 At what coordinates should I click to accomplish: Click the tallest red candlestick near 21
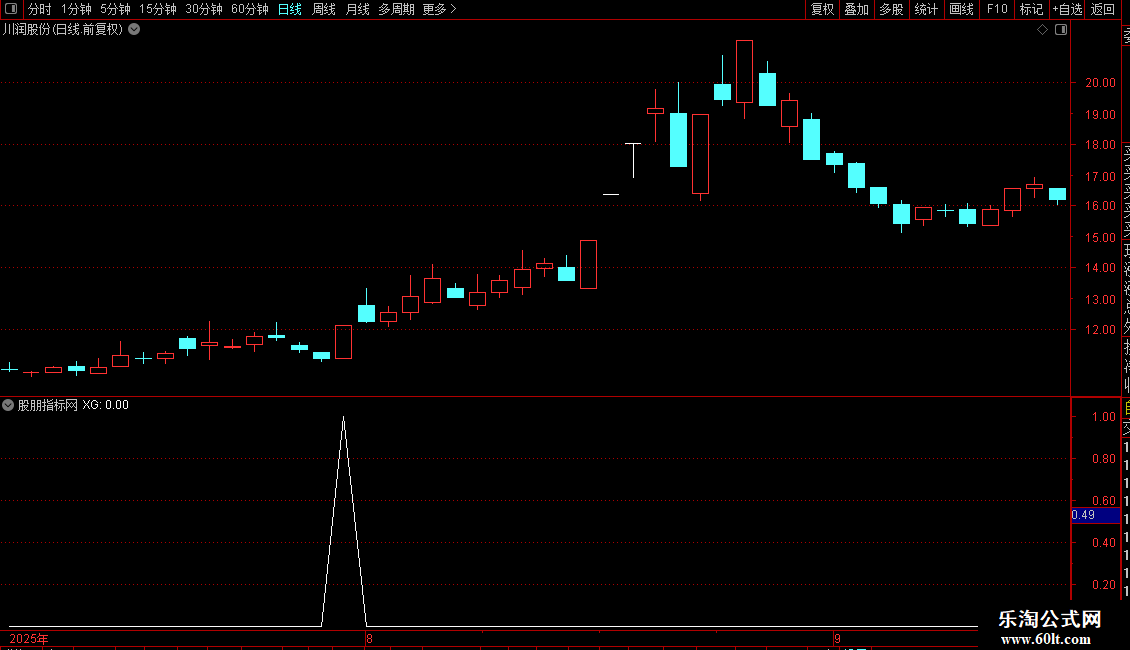pos(744,71)
